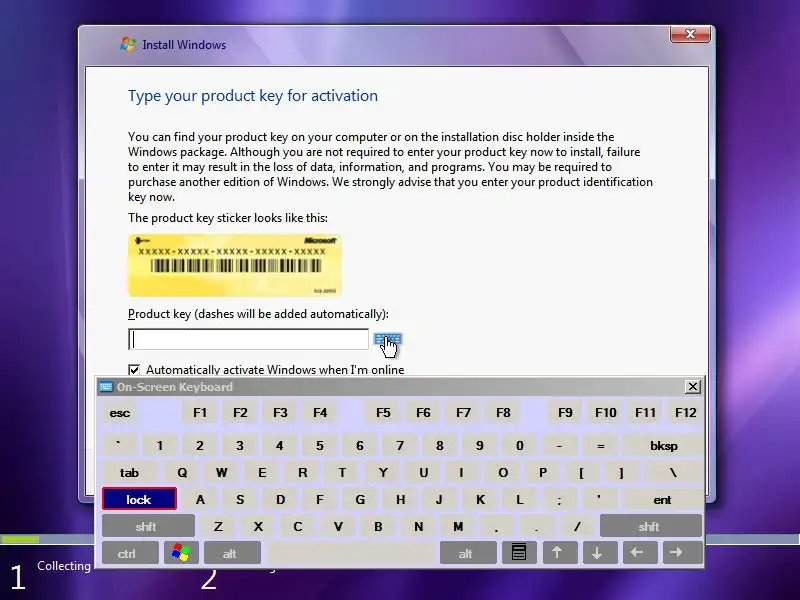Click the forward slash key
This screenshot has width=800, height=600.
click(x=577, y=526)
